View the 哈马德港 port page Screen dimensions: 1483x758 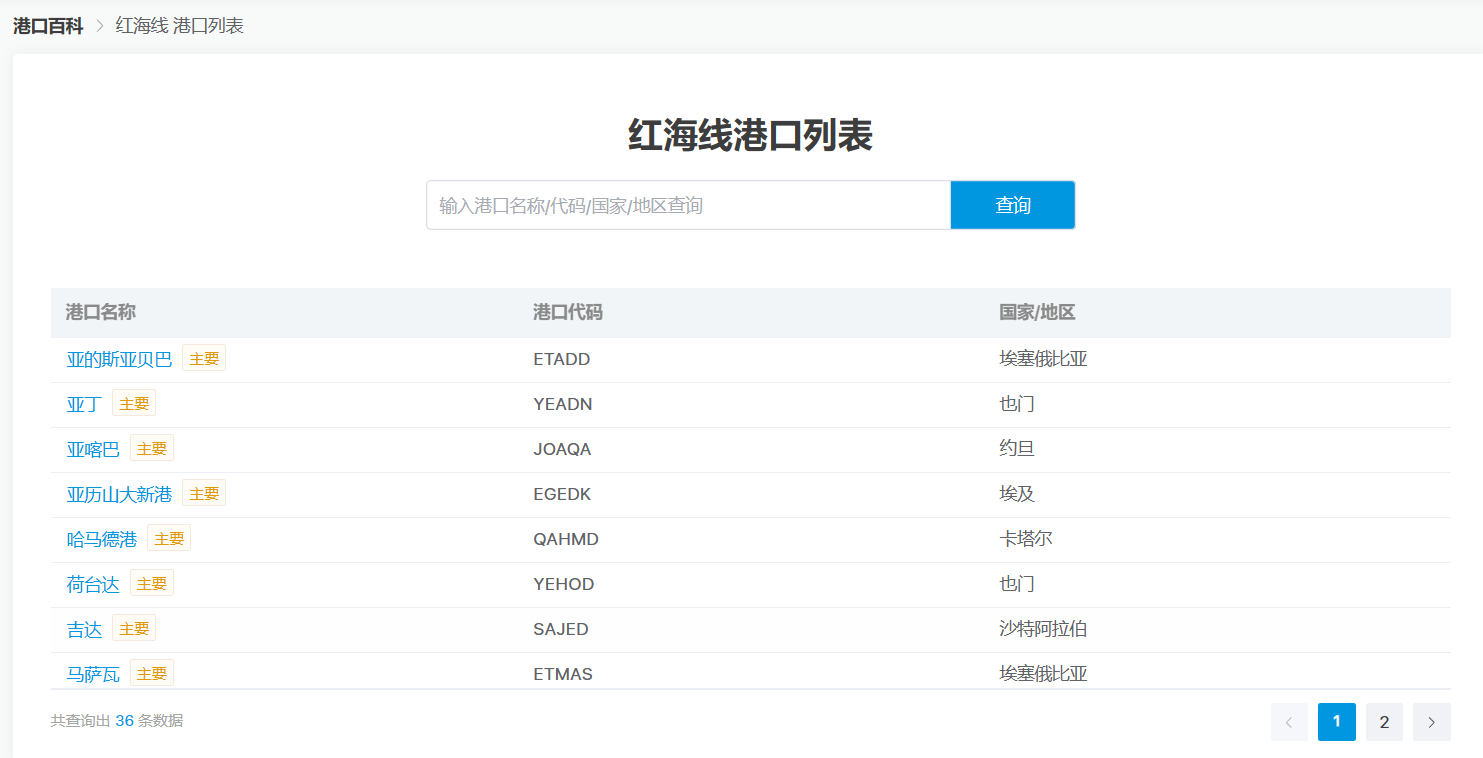102,539
